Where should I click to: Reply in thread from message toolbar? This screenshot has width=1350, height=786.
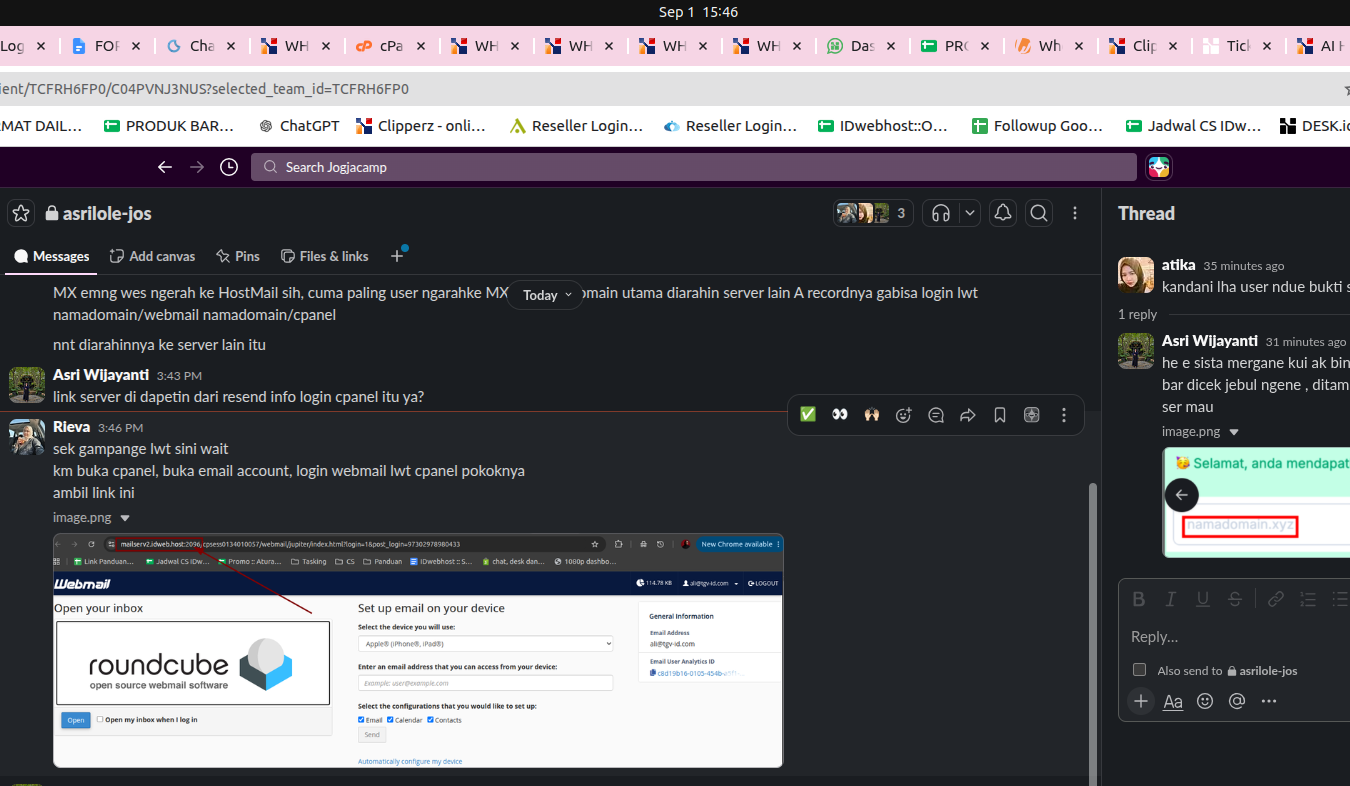(x=936, y=415)
